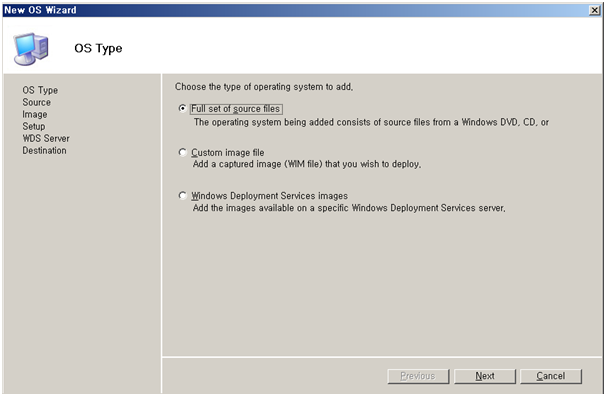The width and height of the screenshot is (606, 396).
Task: Close the New OS Wizard window
Action: [594, 10]
